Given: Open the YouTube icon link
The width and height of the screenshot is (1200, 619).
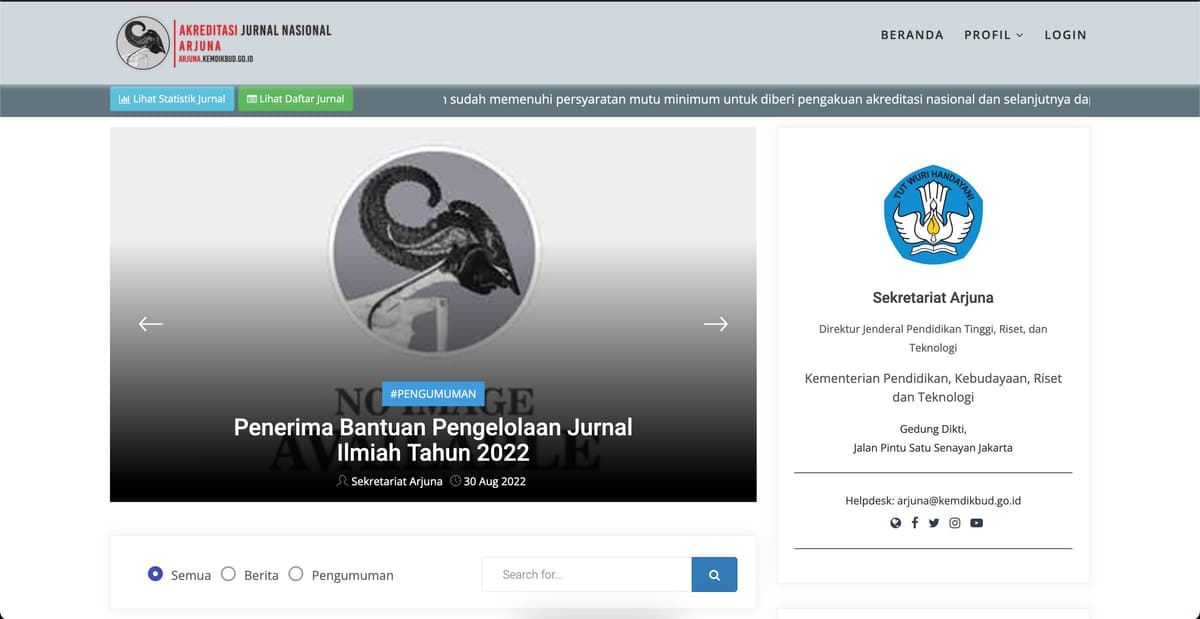Looking at the screenshot, I should tap(977, 523).
